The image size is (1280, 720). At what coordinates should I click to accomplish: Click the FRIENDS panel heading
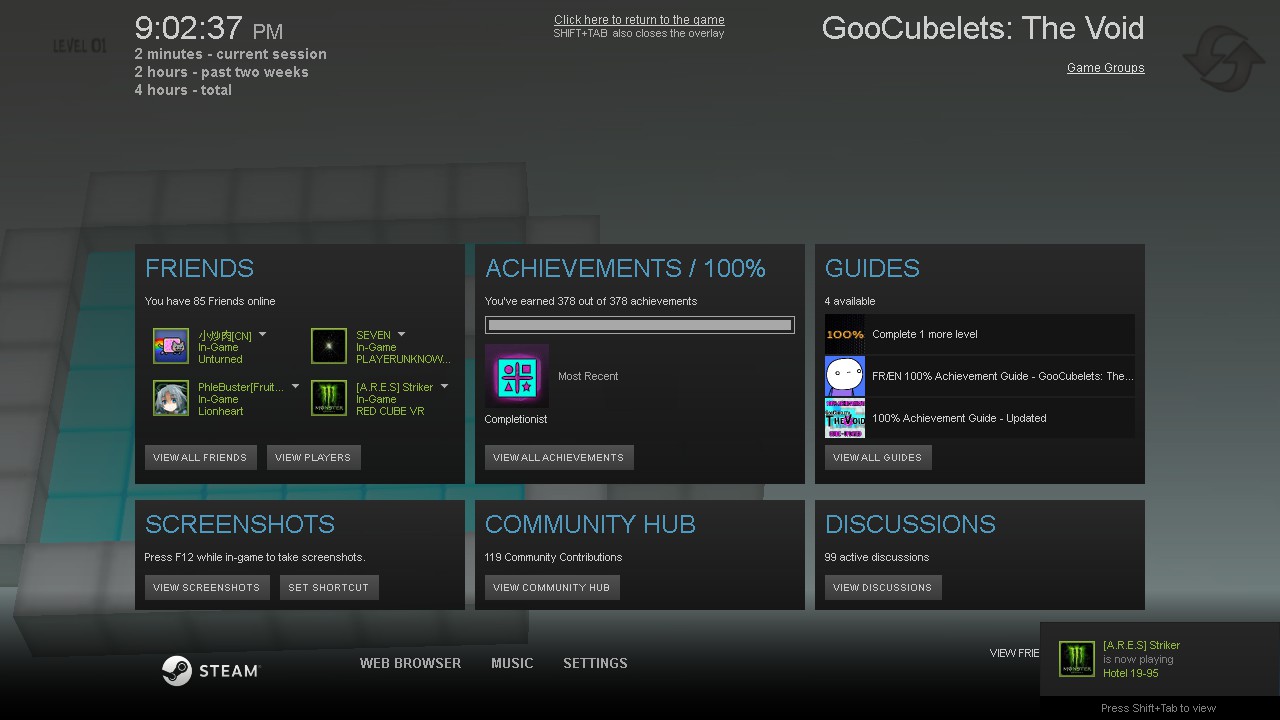pos(199,268)
